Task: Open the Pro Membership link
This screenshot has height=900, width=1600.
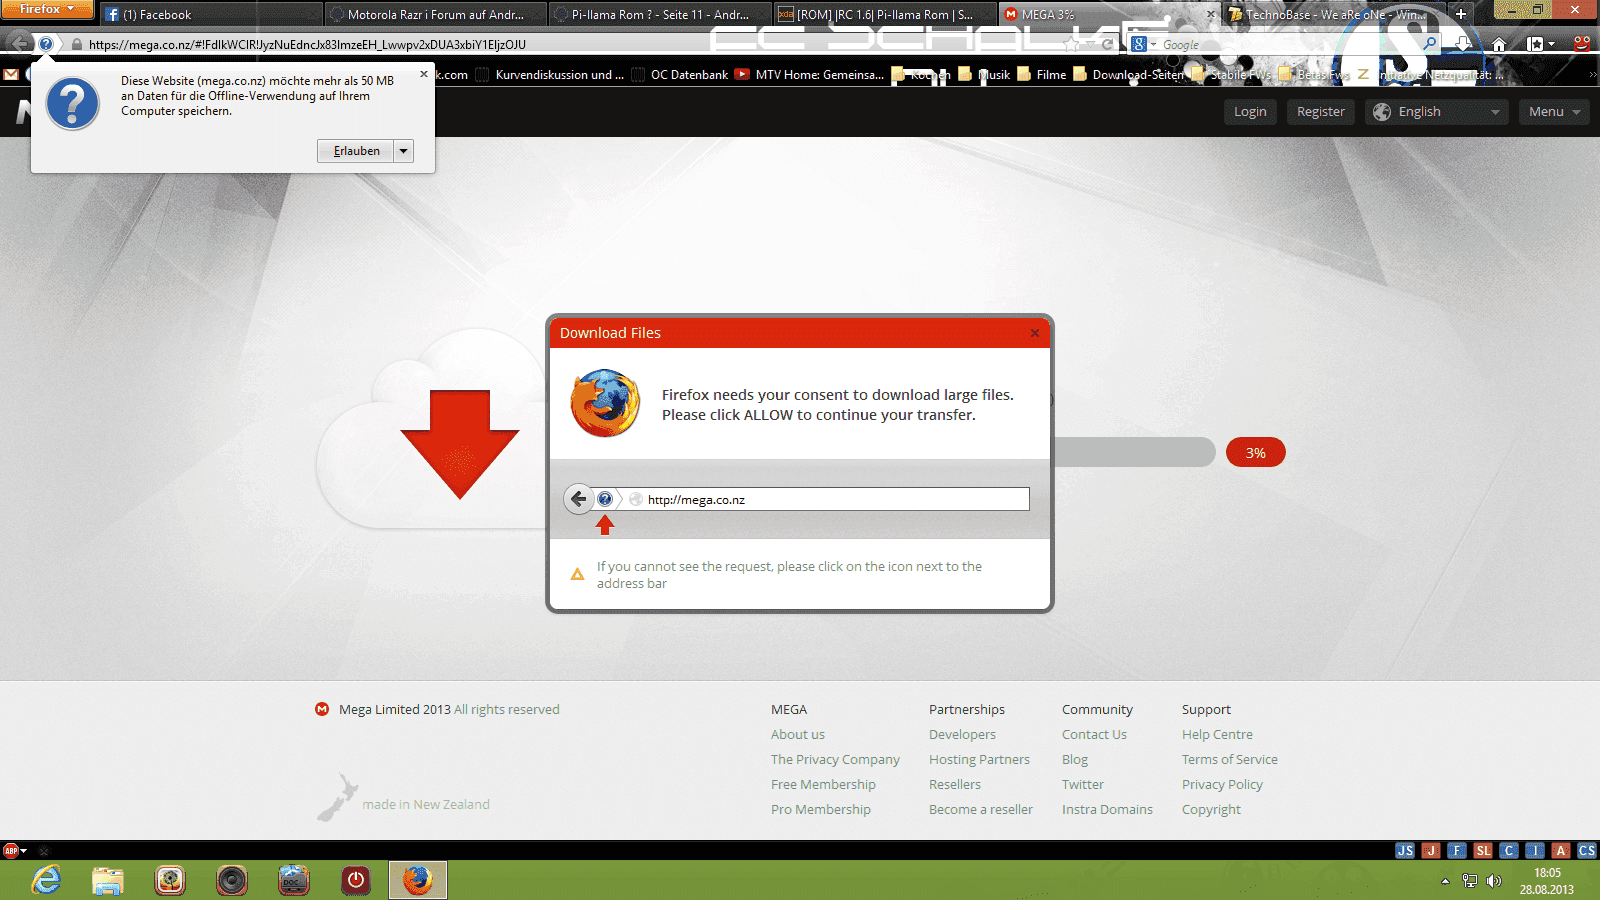Action: pos(821,809)
